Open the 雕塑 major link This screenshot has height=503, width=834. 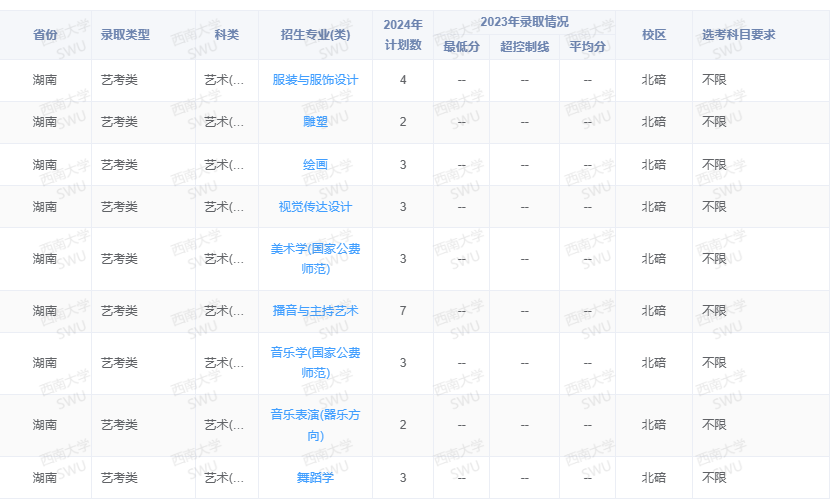[x=315, y=122]
